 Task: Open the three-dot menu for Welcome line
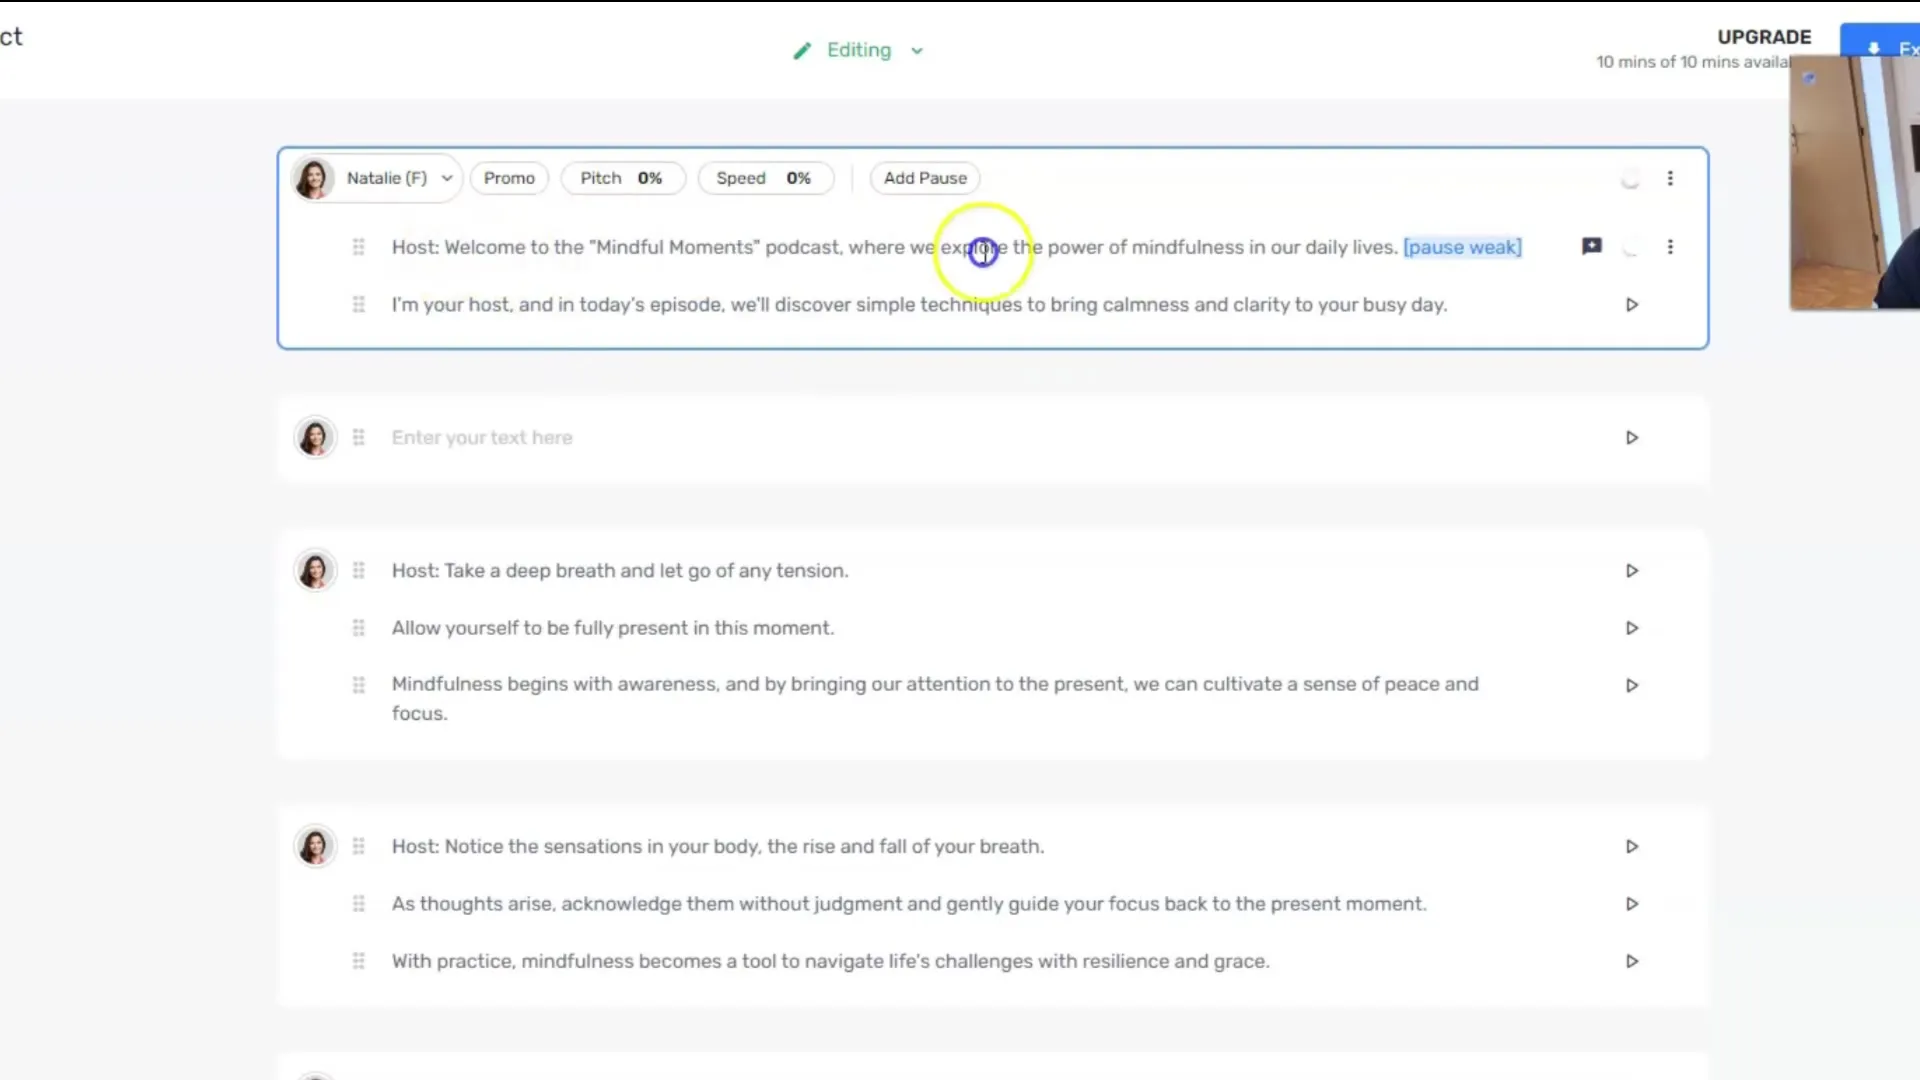(1670, 247)
